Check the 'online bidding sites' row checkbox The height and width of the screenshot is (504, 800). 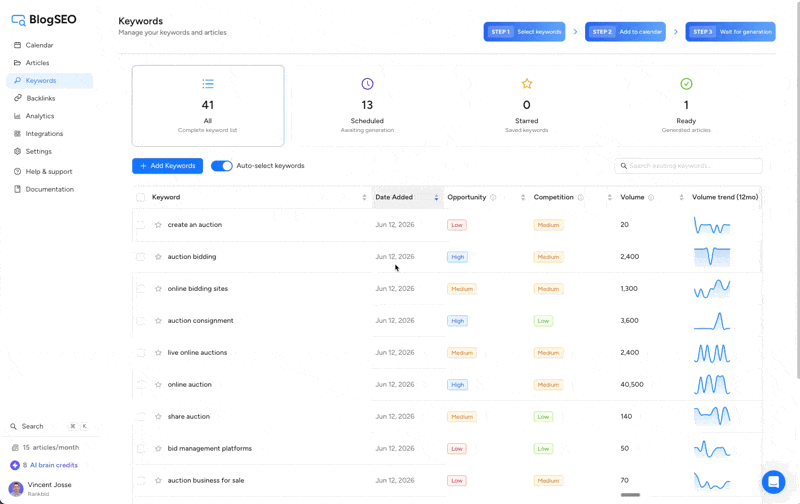[140, 289]
